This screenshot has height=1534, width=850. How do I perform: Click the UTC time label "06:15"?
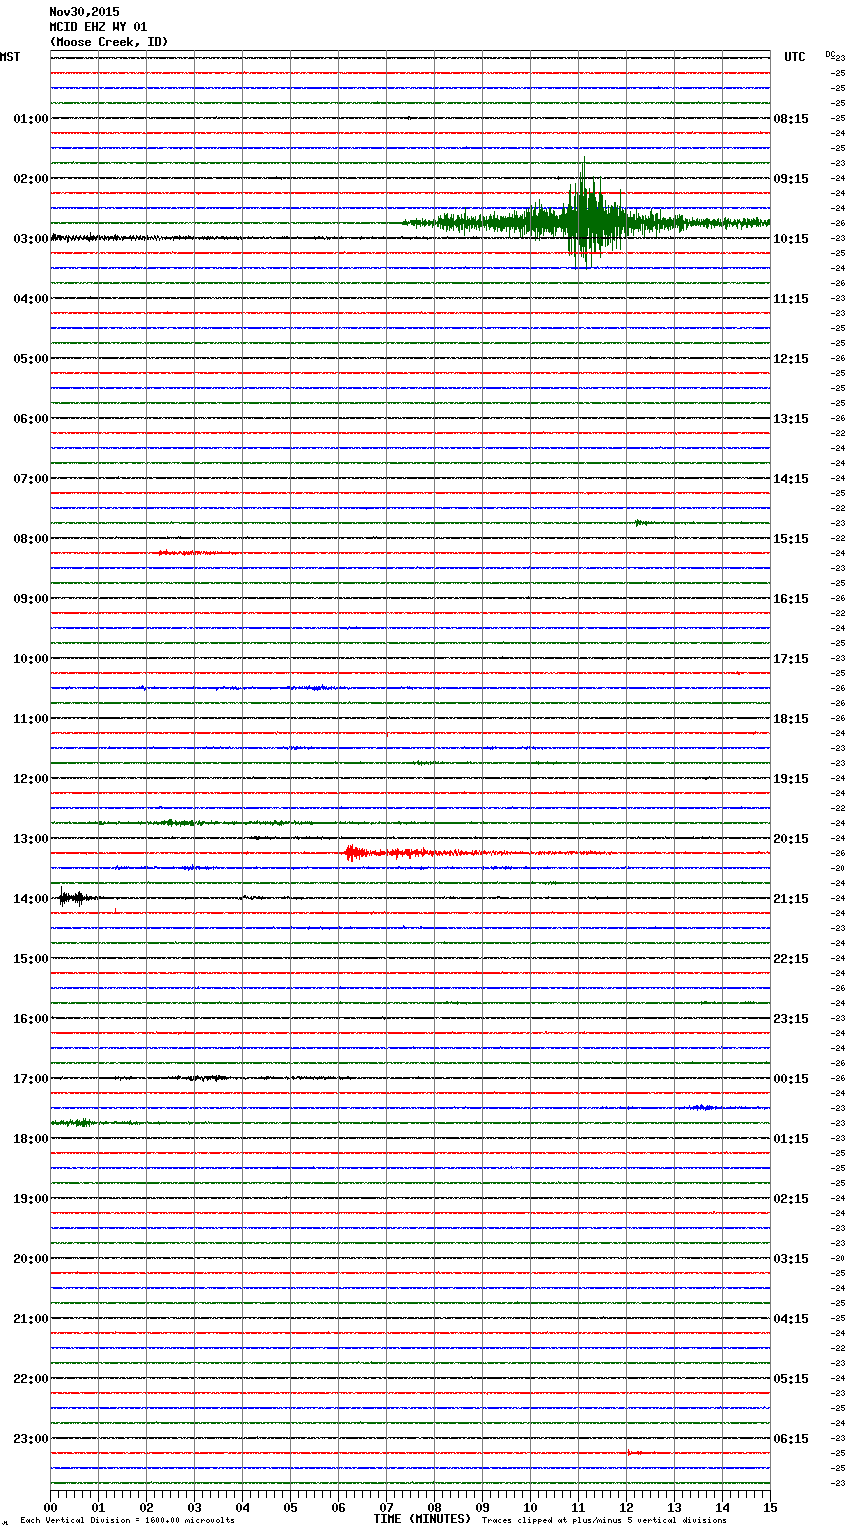pyautogui.click(x=791, y=1439)
